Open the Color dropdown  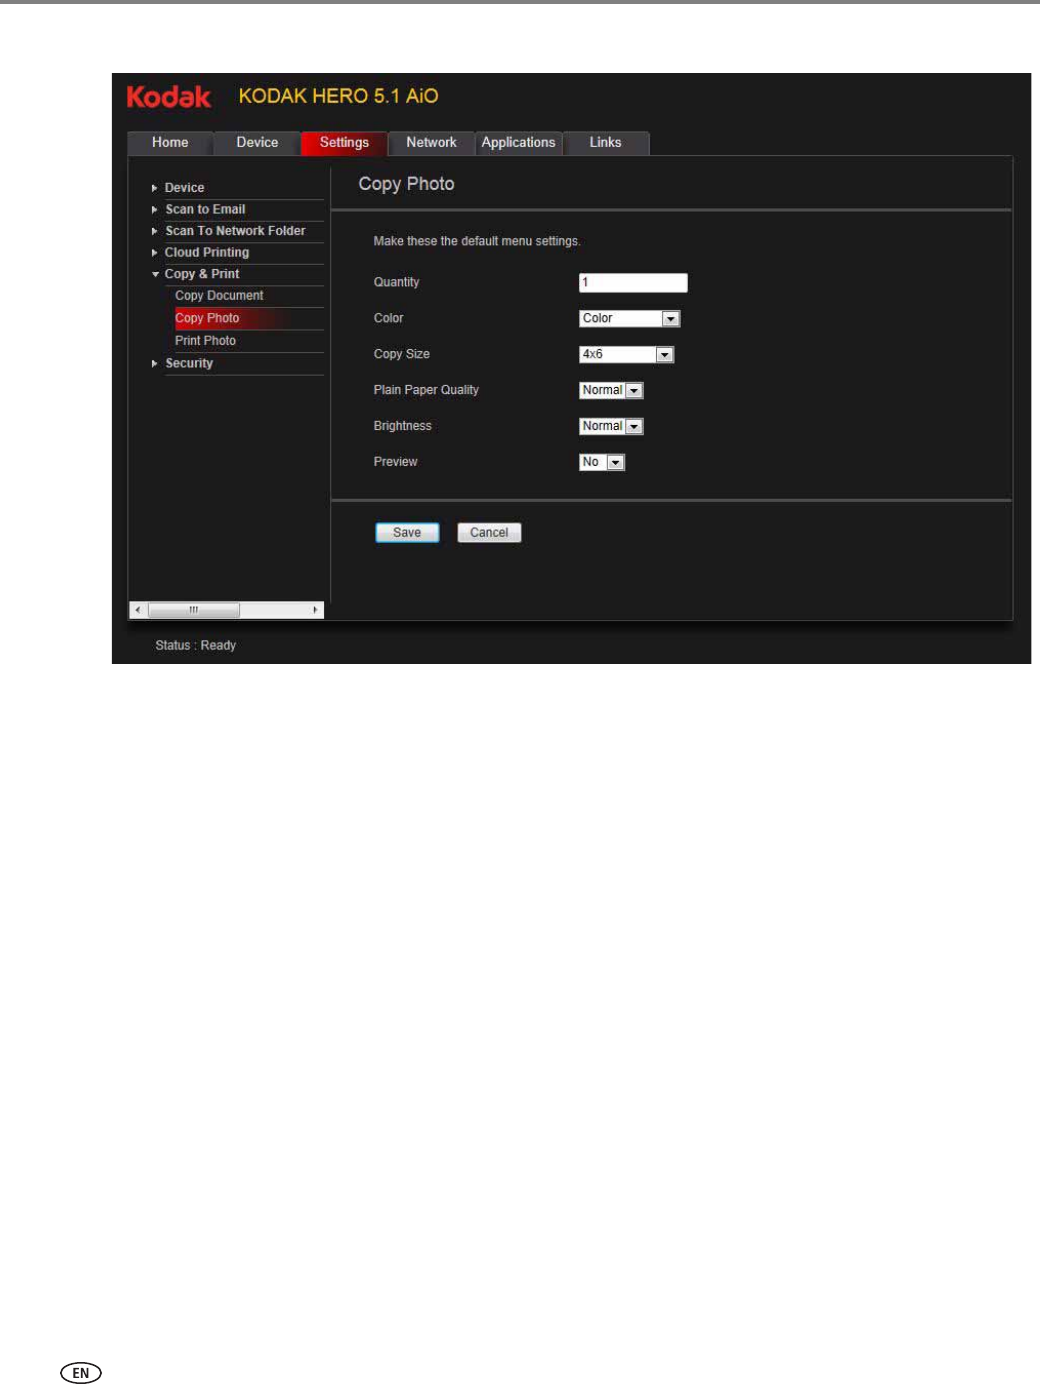[x=630, y=319]
